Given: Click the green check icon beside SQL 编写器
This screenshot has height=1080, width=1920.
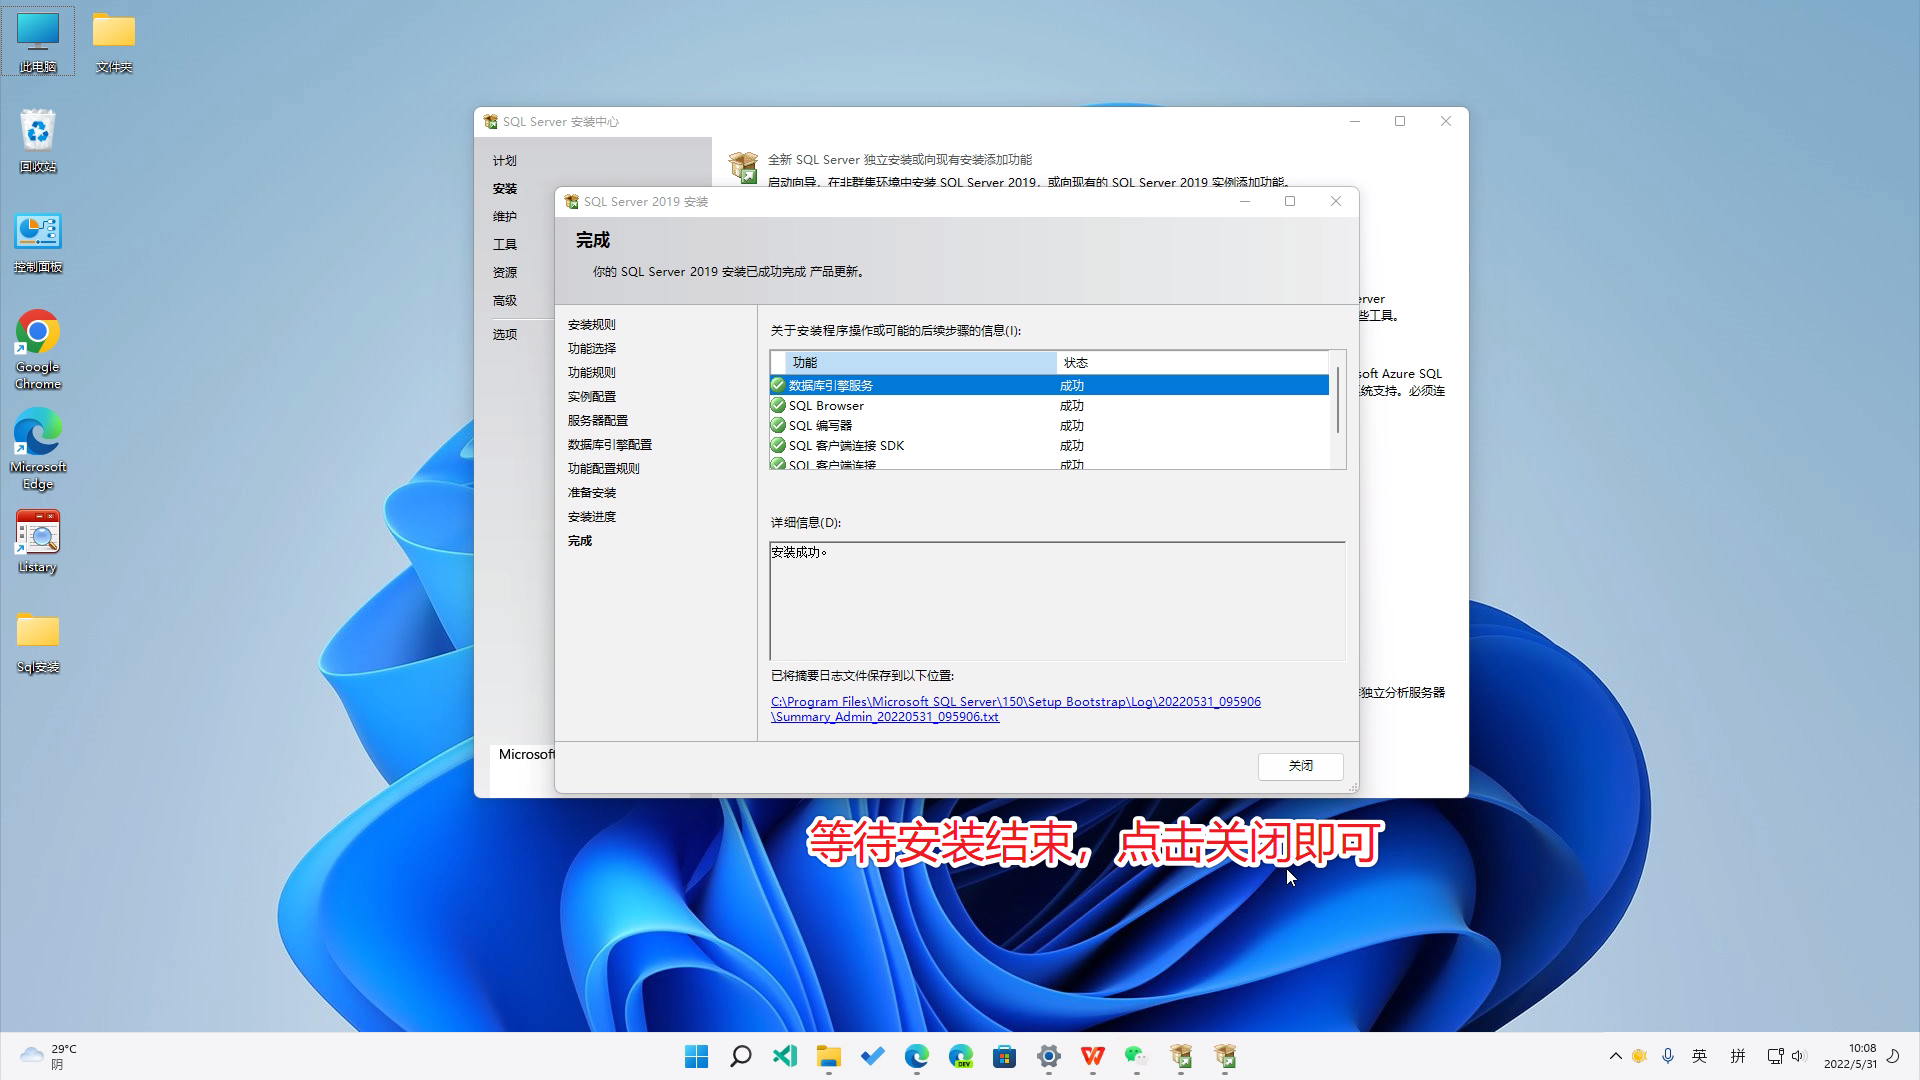Looking at the screenshot, I should point(778,425).
